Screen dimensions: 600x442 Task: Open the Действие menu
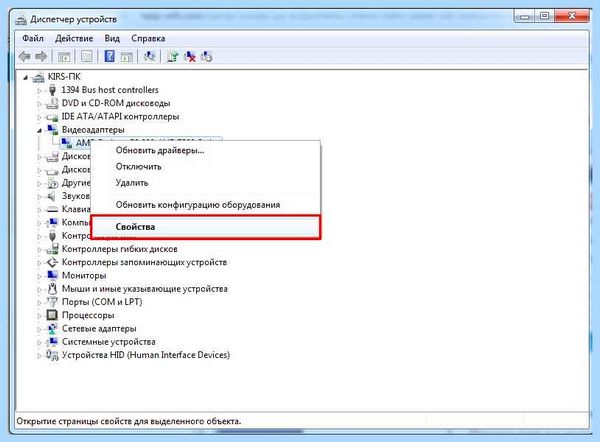(x=74, y=38)
